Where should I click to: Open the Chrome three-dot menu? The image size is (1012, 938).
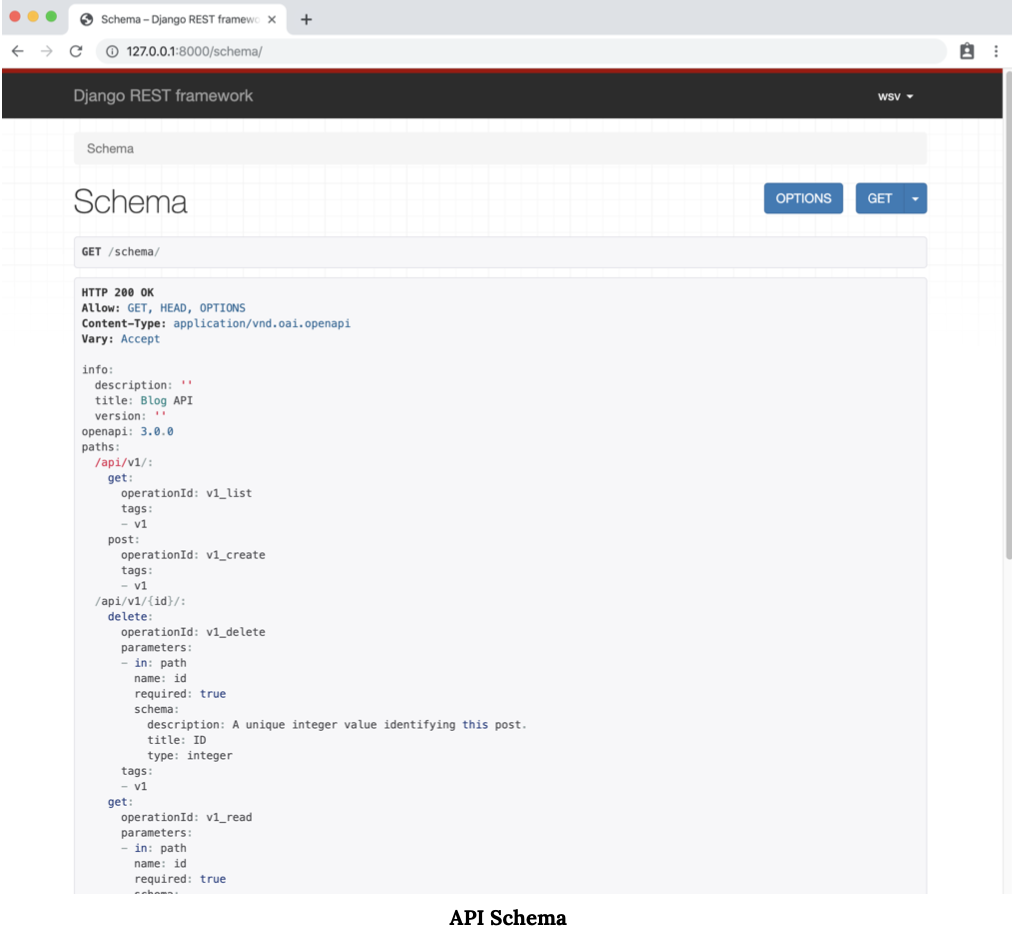coord(996,51)
